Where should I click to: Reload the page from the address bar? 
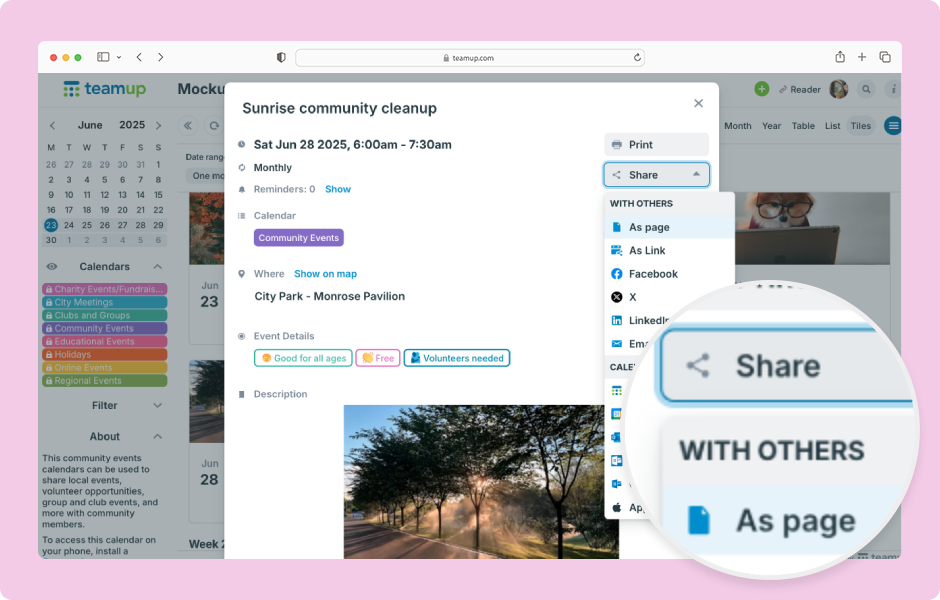point(637,58)
